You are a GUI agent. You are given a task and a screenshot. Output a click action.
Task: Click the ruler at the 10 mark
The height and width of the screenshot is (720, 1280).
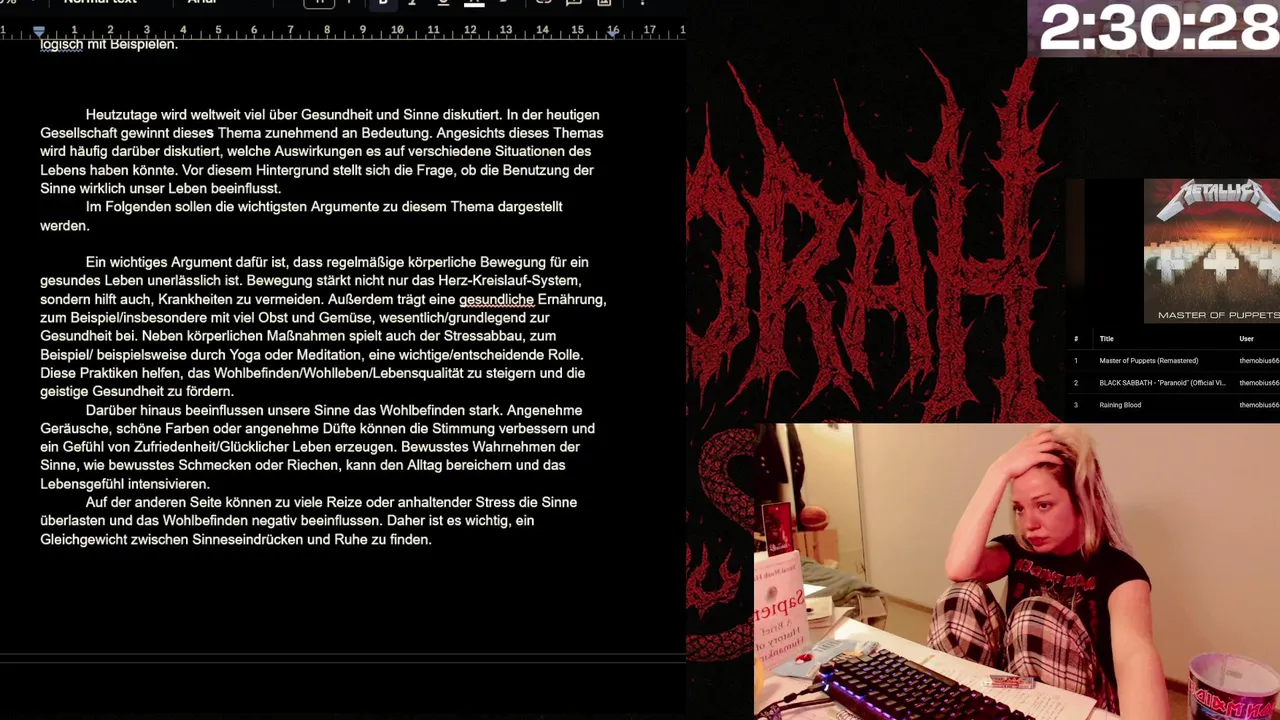click(397, 30)
